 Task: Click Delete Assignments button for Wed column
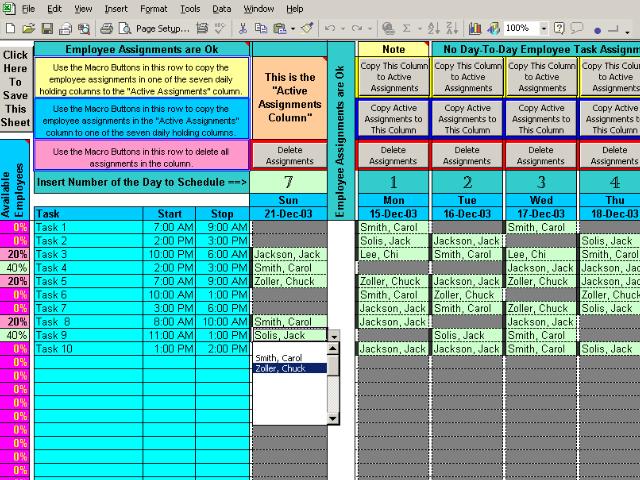click(x=541, y=156)
